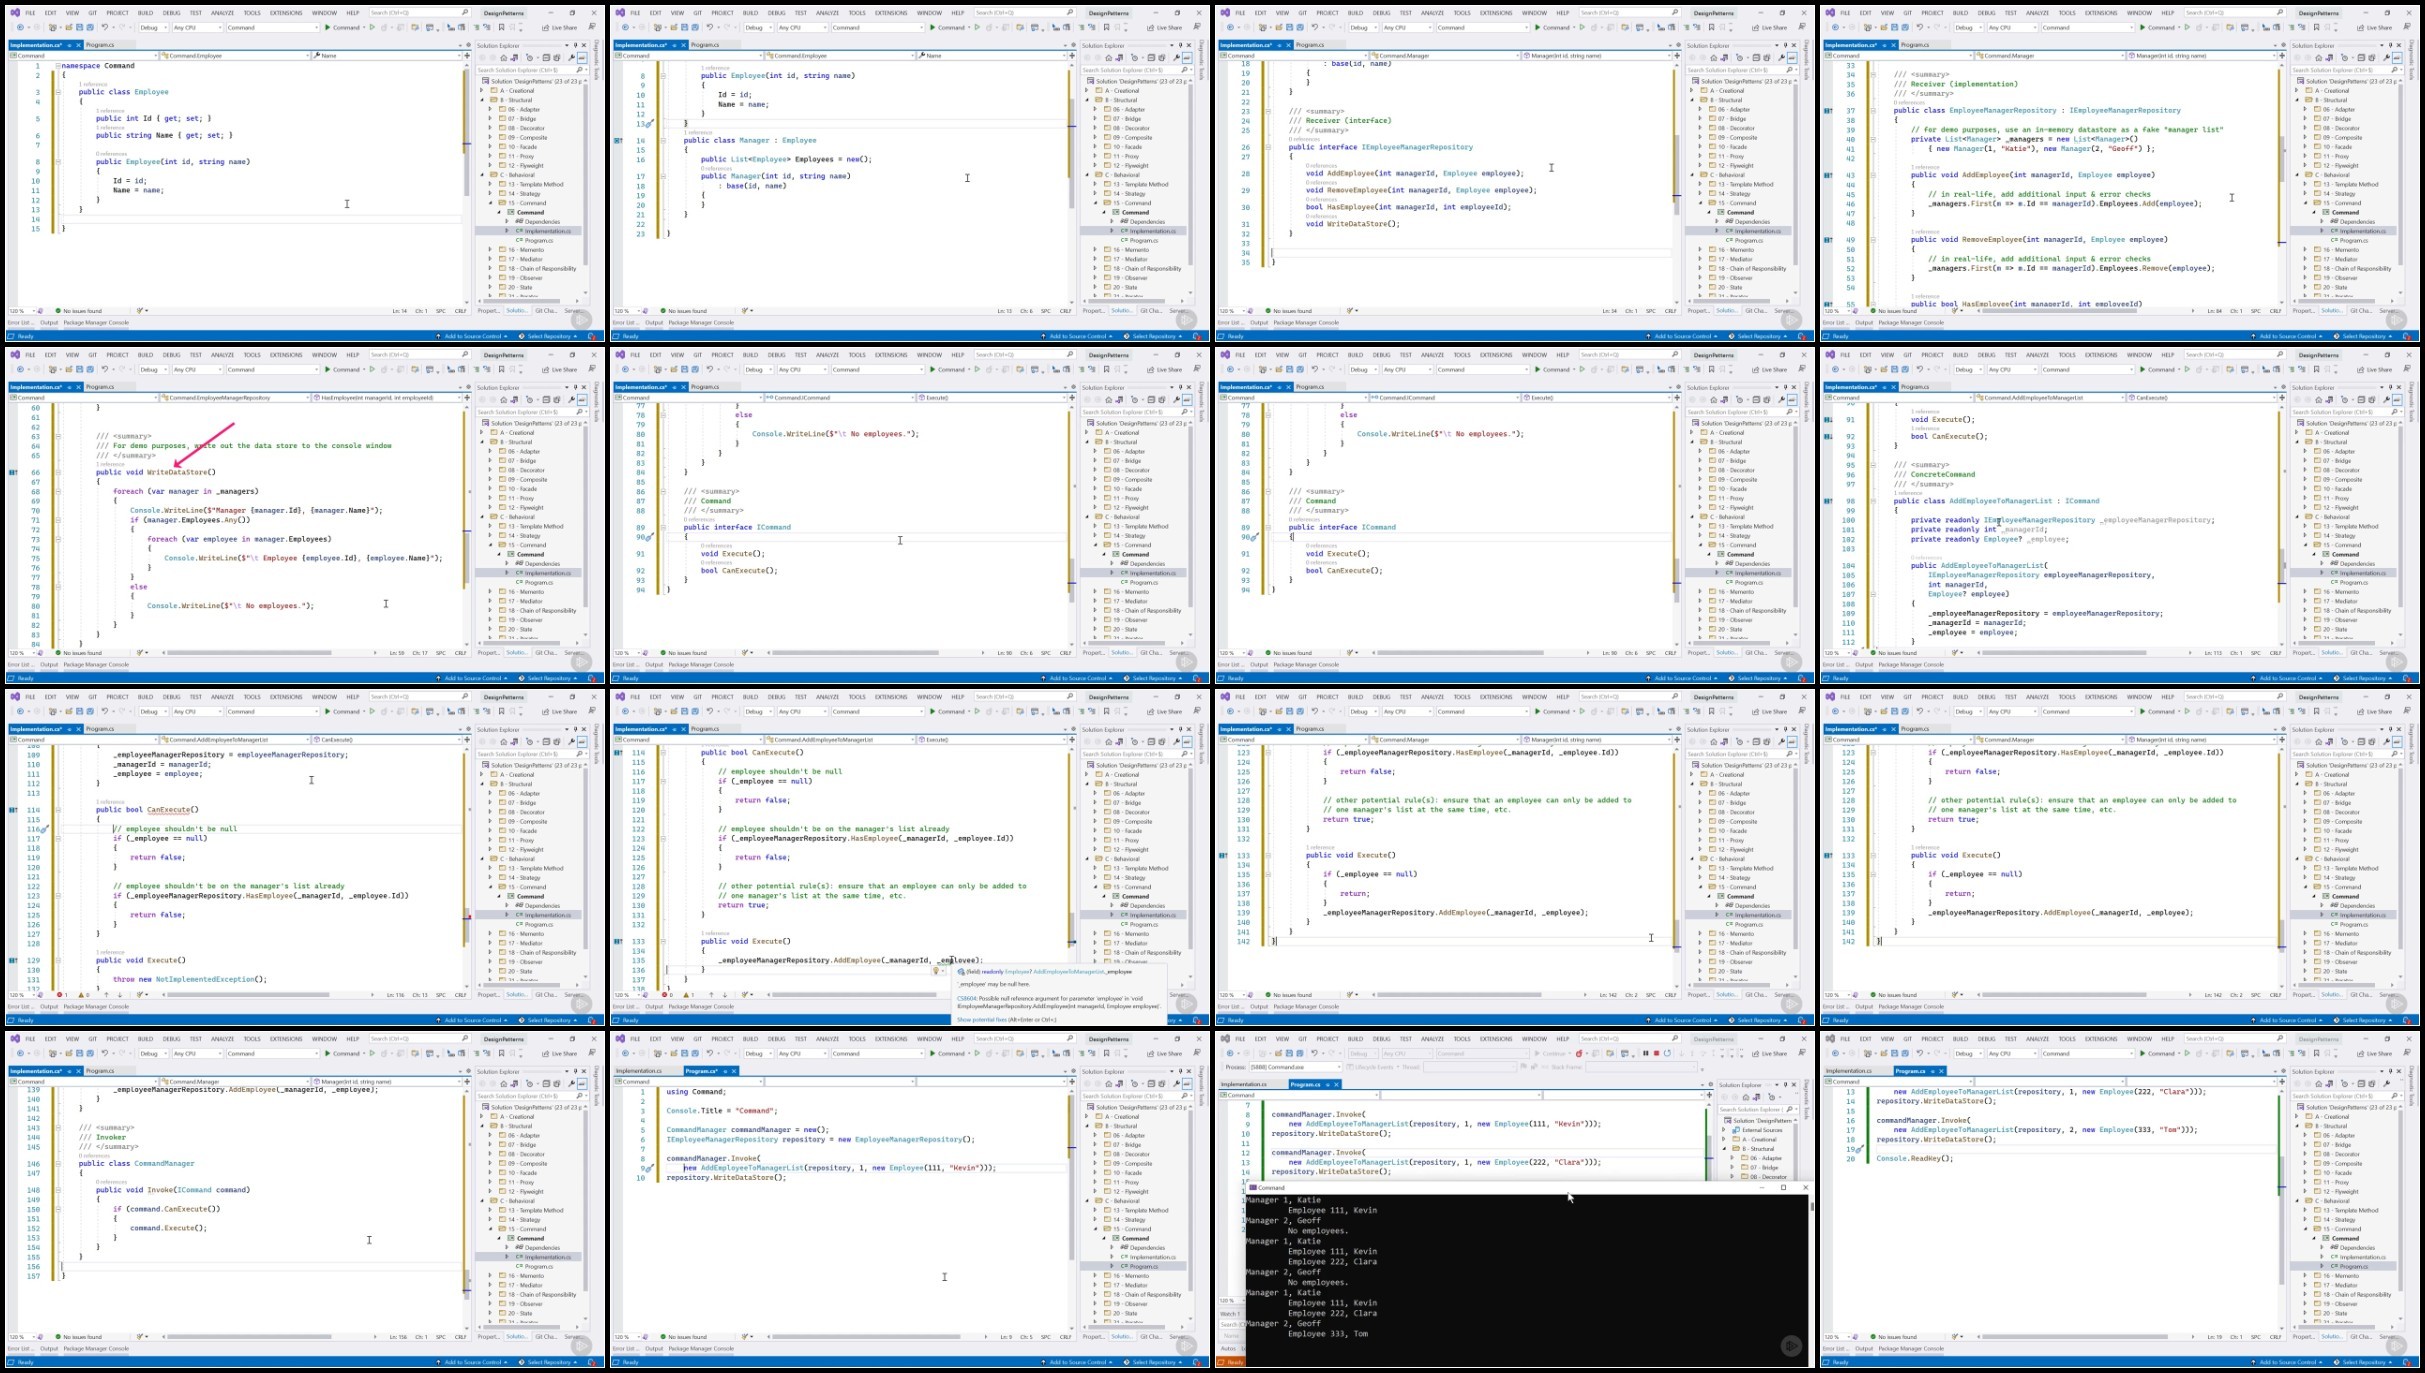
Task: Click the Pause (Break All) debug icon
Action: pyautogui.click(x=1645, y=1053)
